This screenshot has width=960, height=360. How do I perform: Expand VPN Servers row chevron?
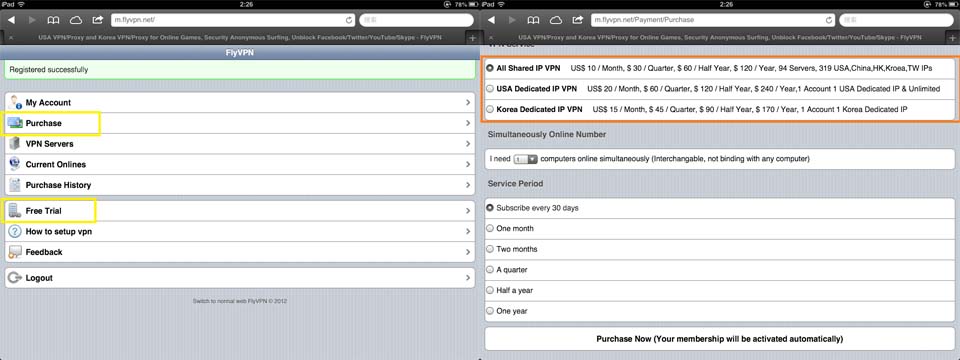click(x=468, y=144)
